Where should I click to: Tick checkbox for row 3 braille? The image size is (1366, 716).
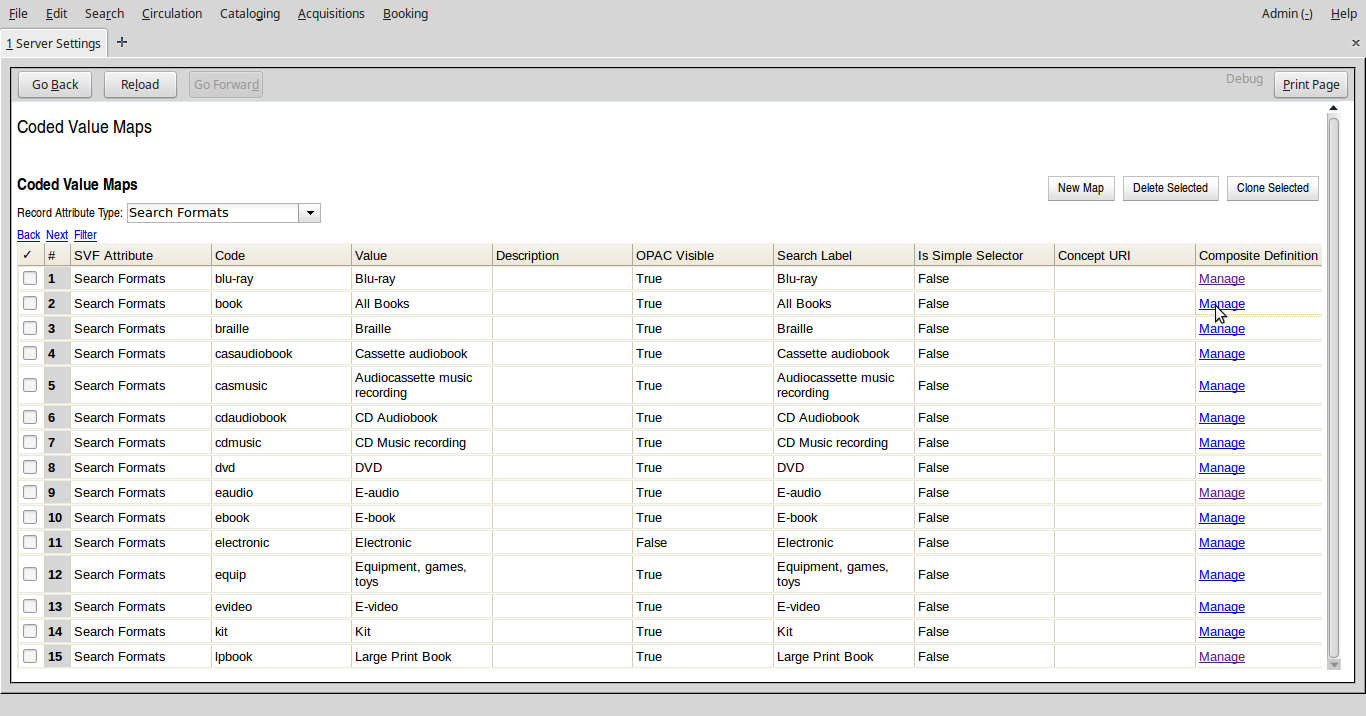[x=30, y=328]
